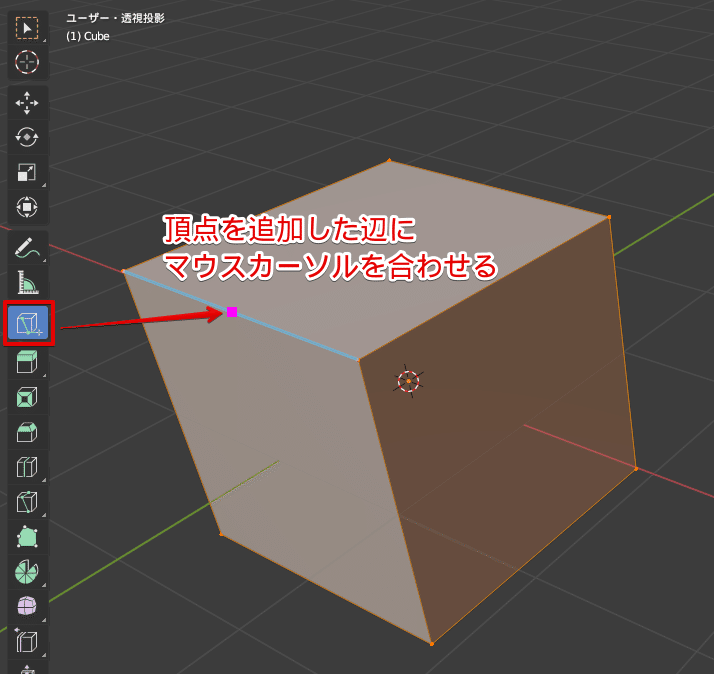Screen dimensions: 714x674
Task: Select the Inset Faces tool
Action: pyautogui.click(x=27, y=397)
